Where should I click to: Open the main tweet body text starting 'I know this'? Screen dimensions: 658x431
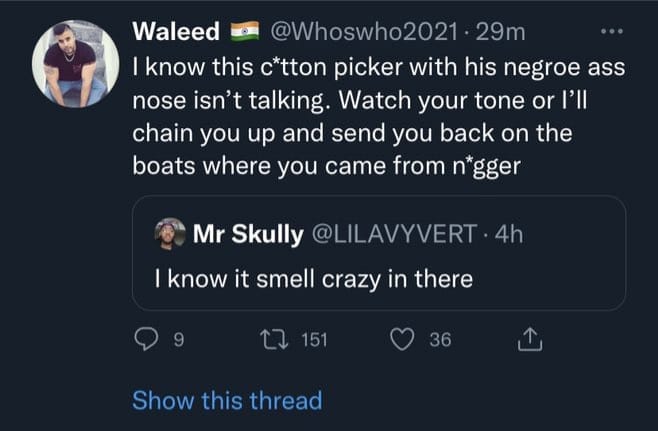pos(379,116)
